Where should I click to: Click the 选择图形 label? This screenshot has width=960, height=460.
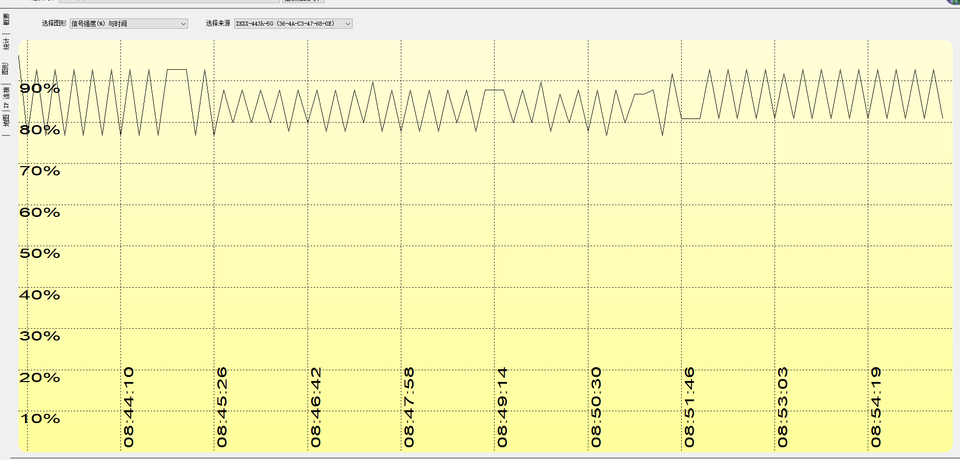pos(54,23)
